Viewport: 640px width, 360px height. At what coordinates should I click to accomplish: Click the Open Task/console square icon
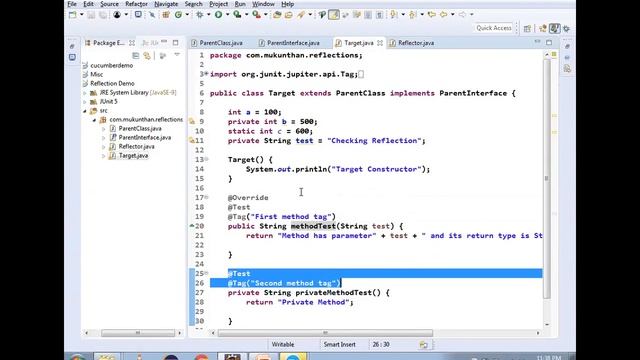point(138,15)
